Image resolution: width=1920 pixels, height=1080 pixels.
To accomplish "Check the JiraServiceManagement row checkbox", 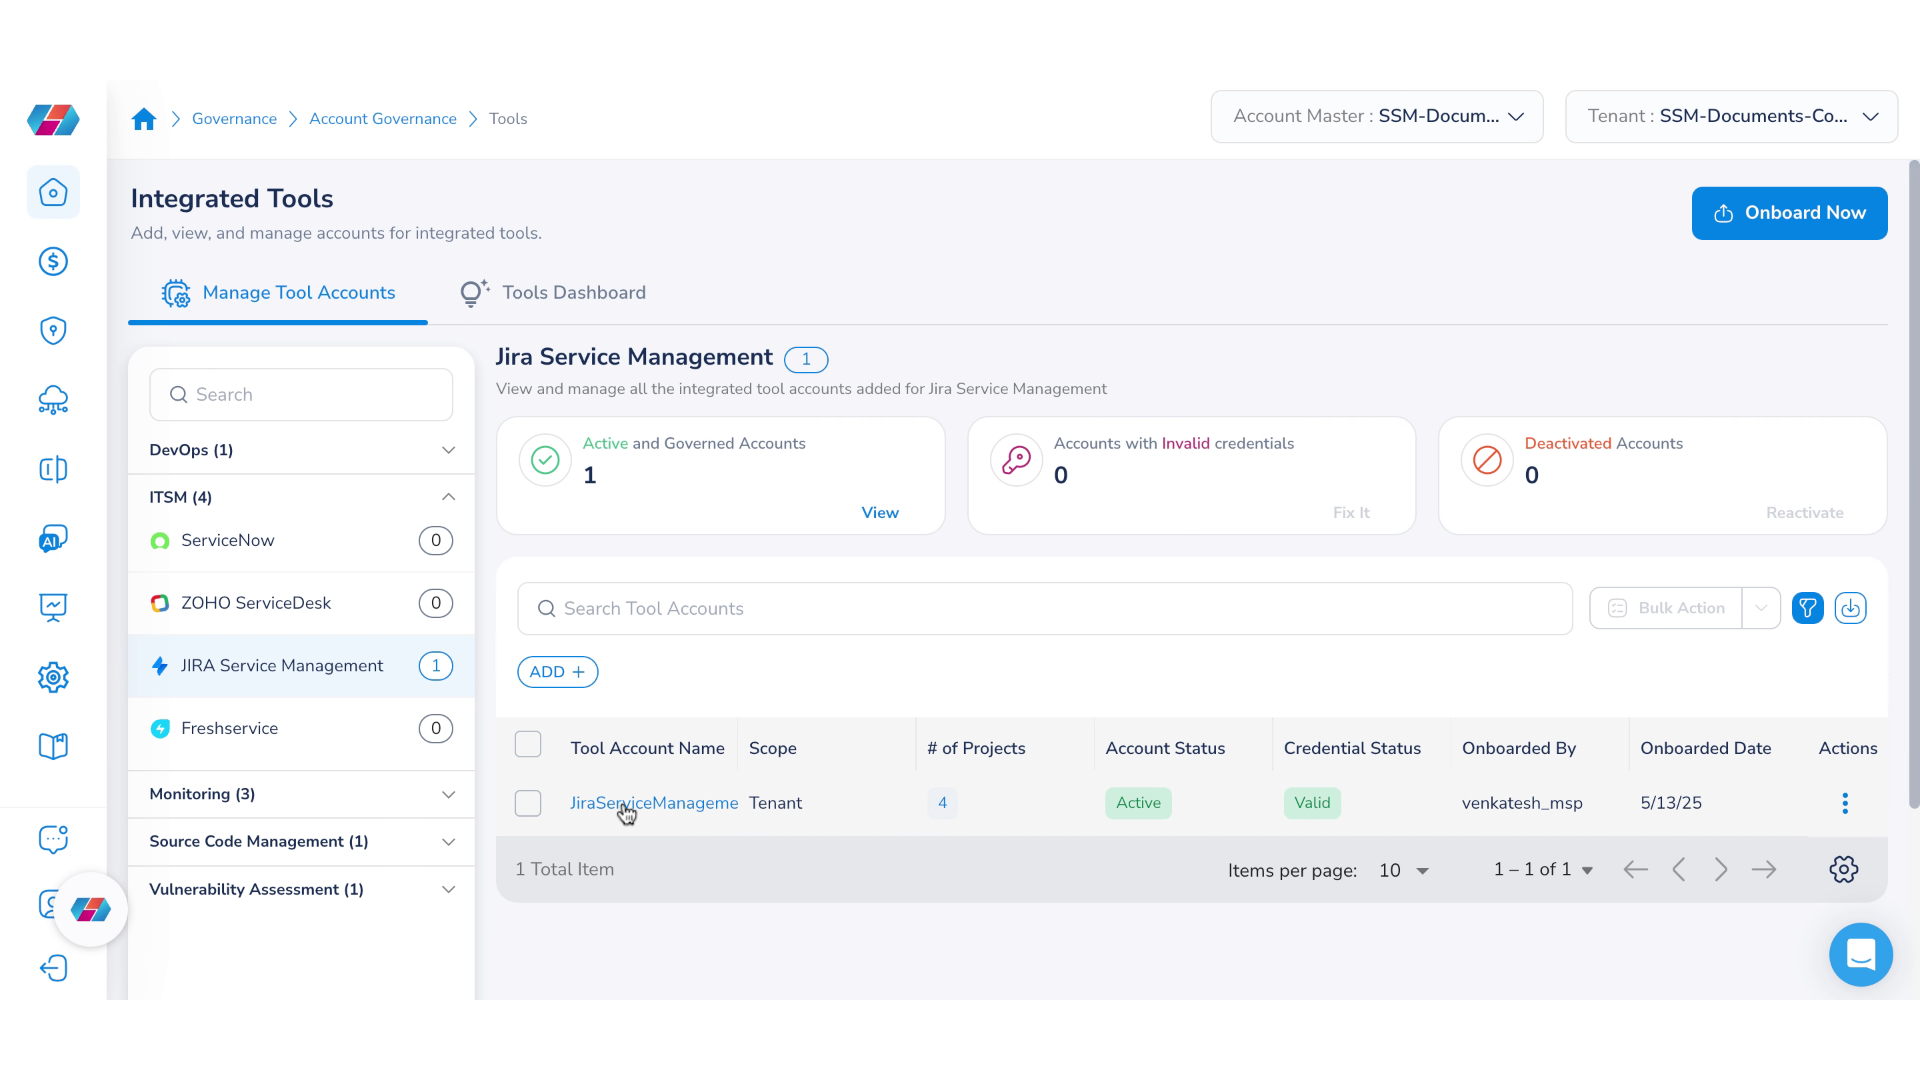I will [x=528, y=803].
